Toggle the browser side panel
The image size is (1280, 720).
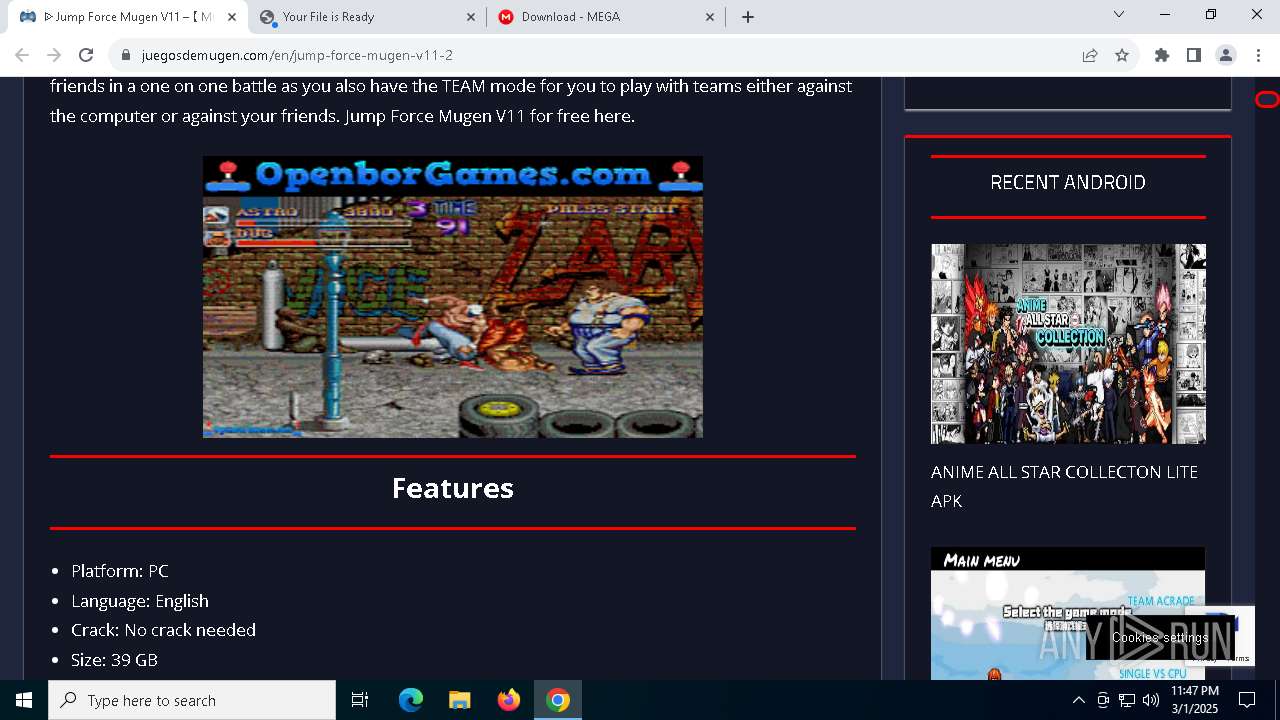point(1194,55)
